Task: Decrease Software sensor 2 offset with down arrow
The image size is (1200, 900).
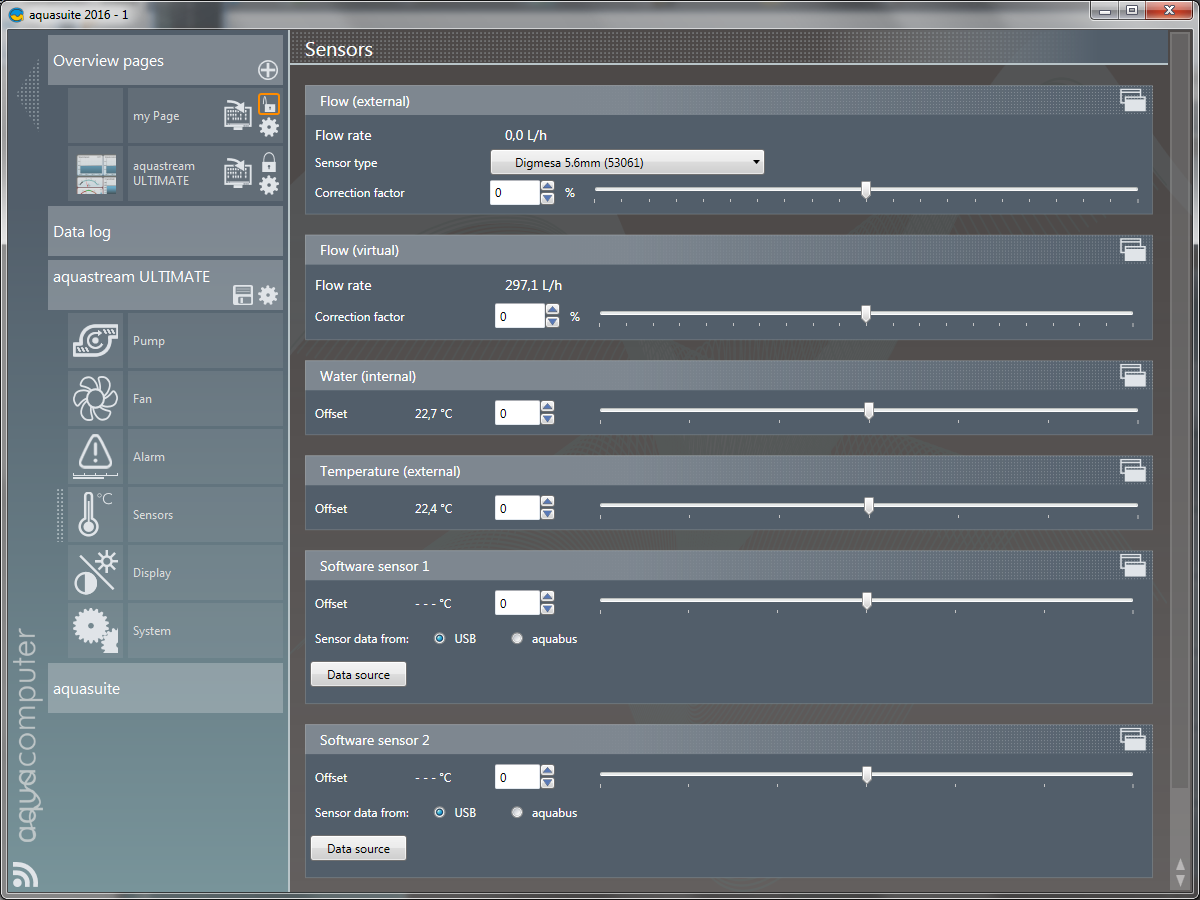Action: coord(547,783)
